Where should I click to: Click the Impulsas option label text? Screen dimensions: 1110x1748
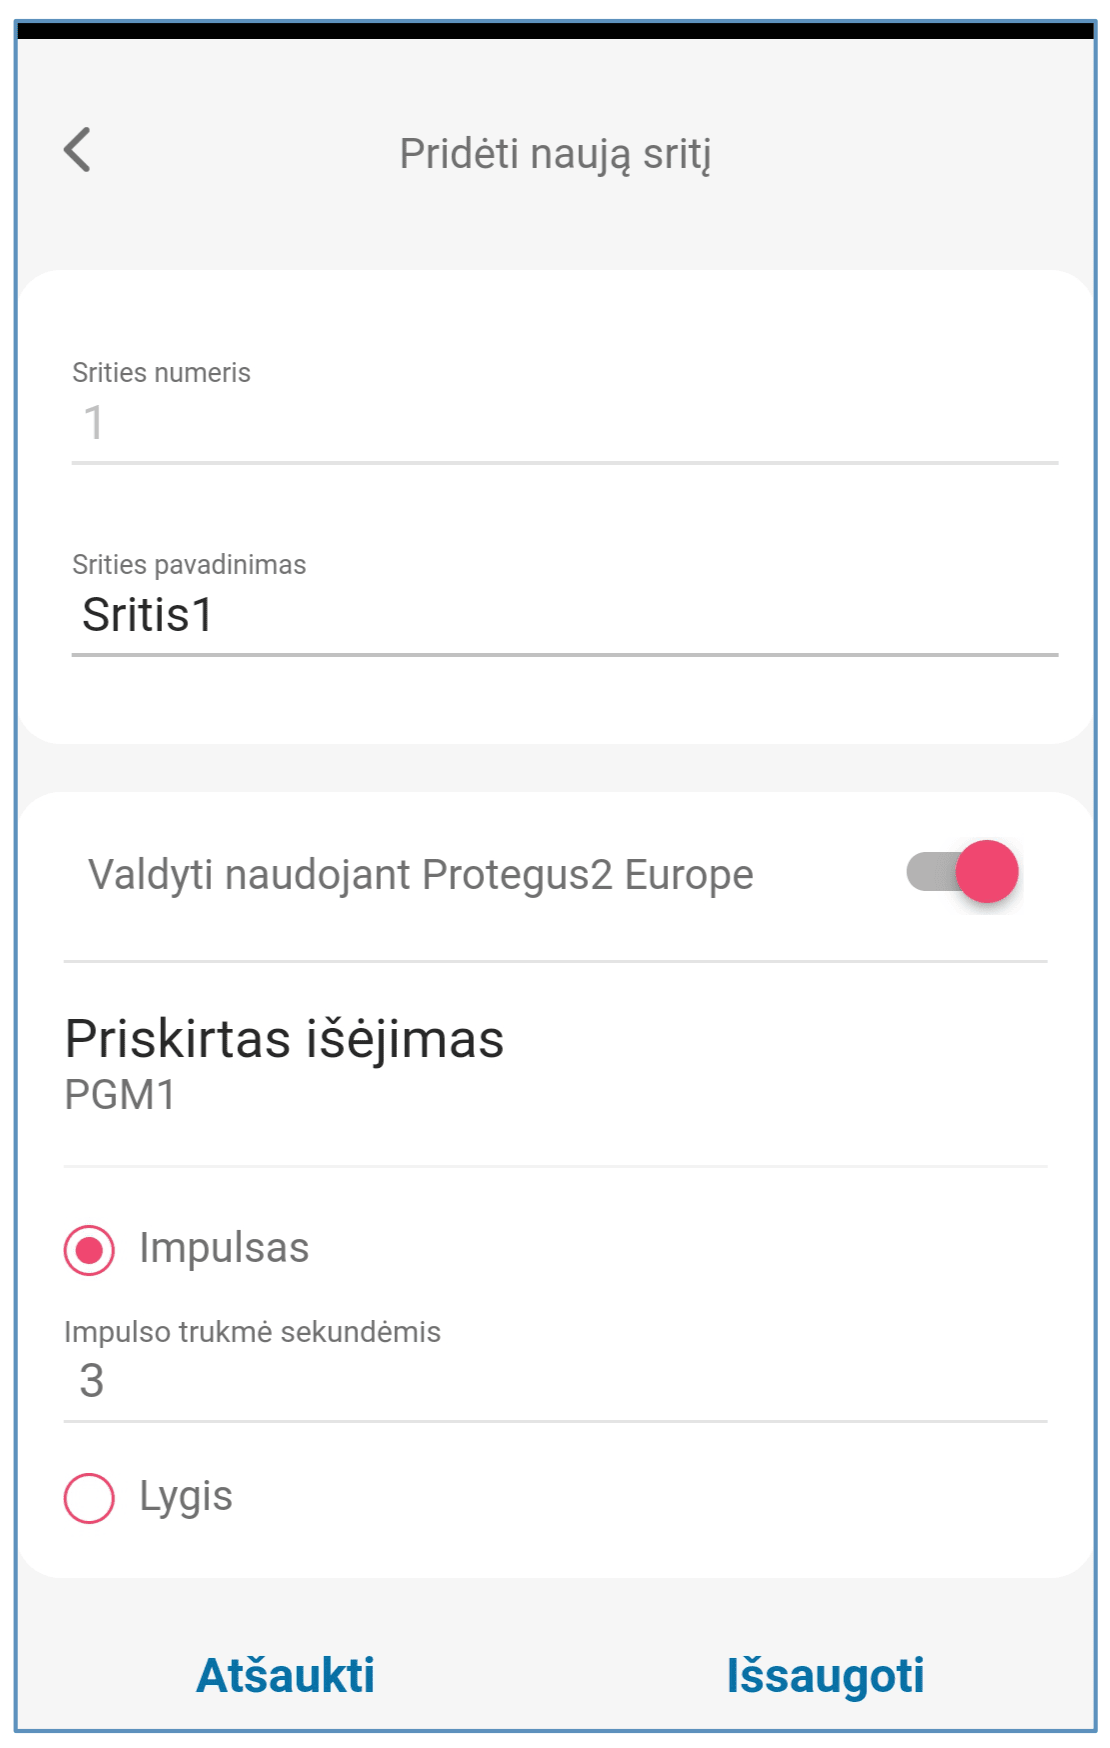[x=224, y=1248]
